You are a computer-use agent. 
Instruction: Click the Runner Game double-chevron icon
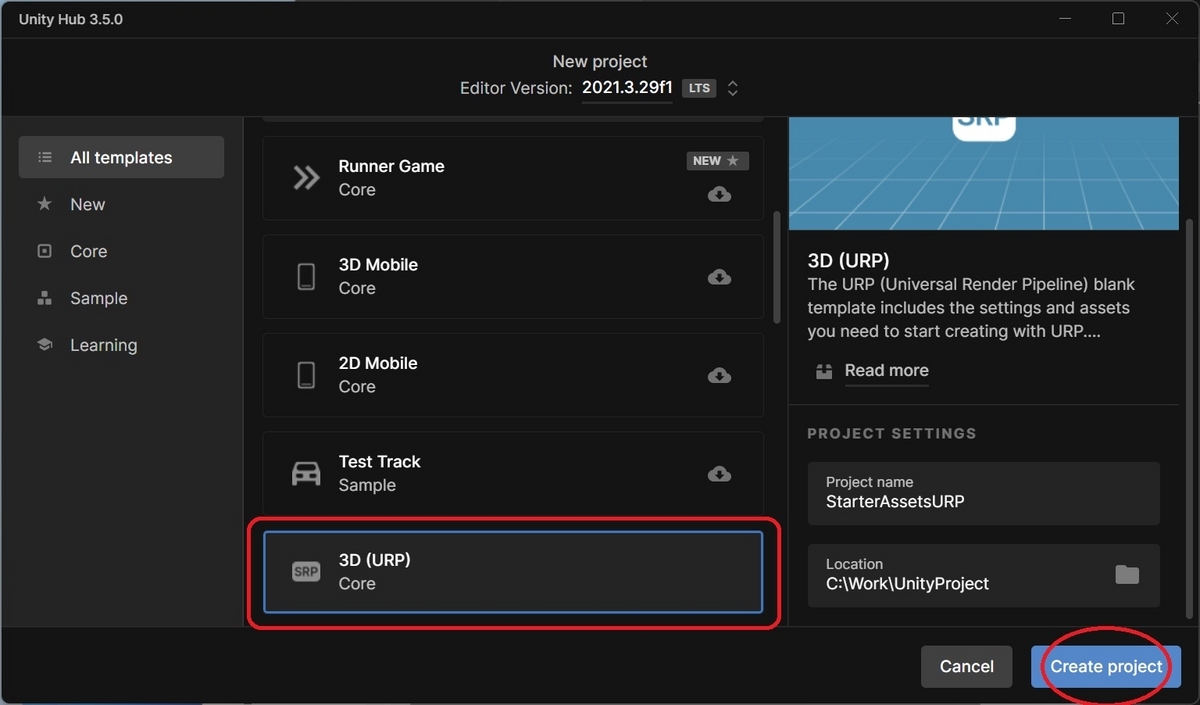tap(305, 176)
